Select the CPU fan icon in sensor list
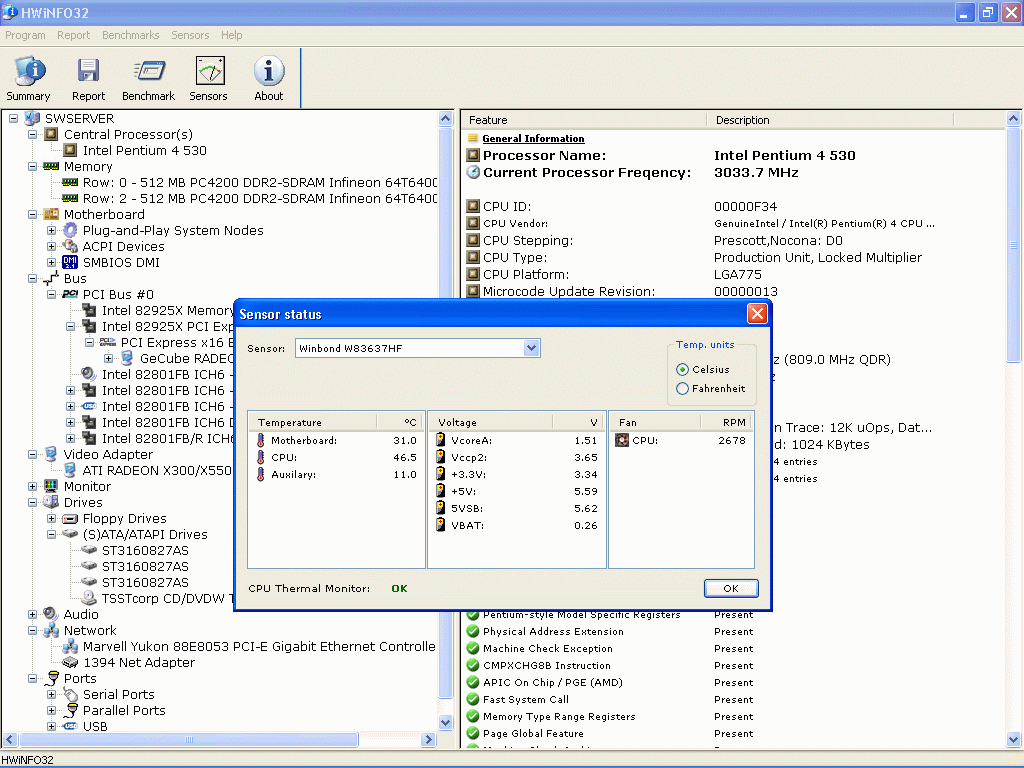 click(x=622, y=440)
